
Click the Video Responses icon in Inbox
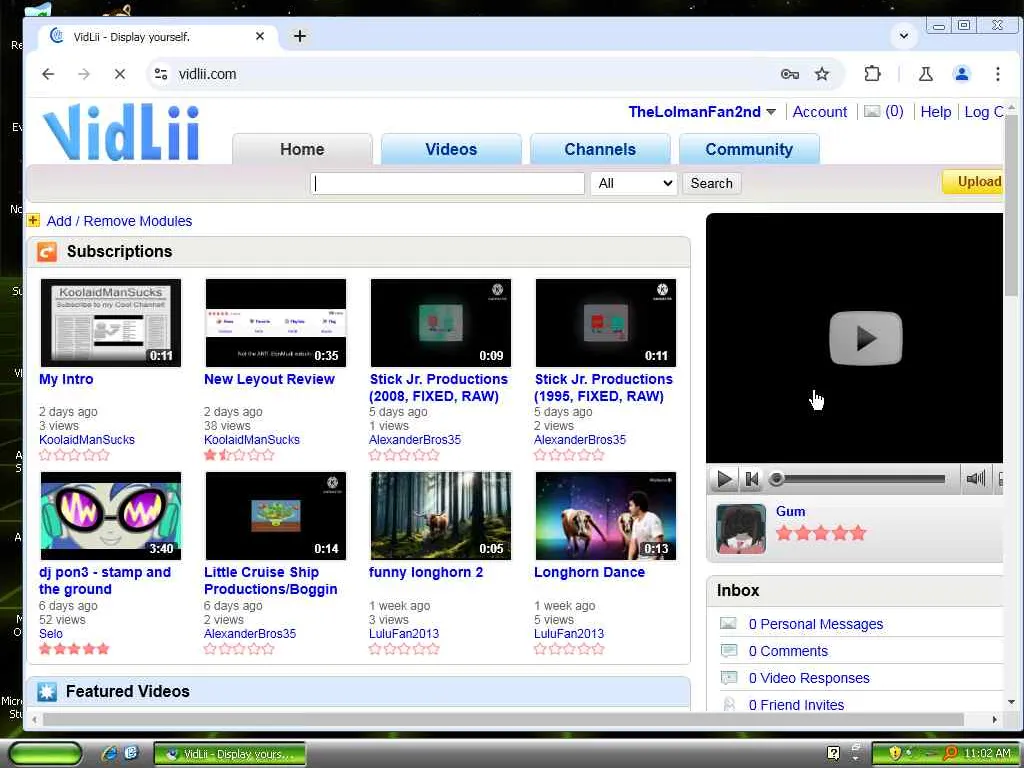pyautogui.click(x=728, y=678)
